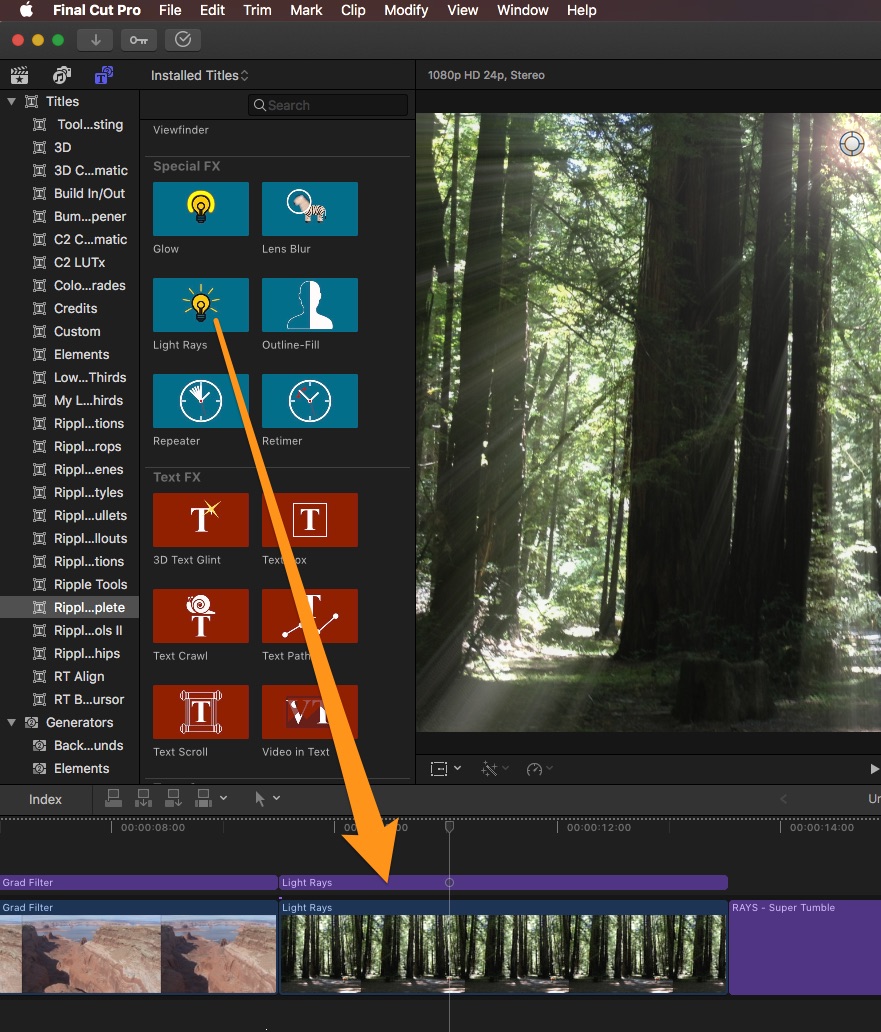The image size is (881, 1032).
Task: Select the Video in Text thumbnail
Action: click(310, 712)
